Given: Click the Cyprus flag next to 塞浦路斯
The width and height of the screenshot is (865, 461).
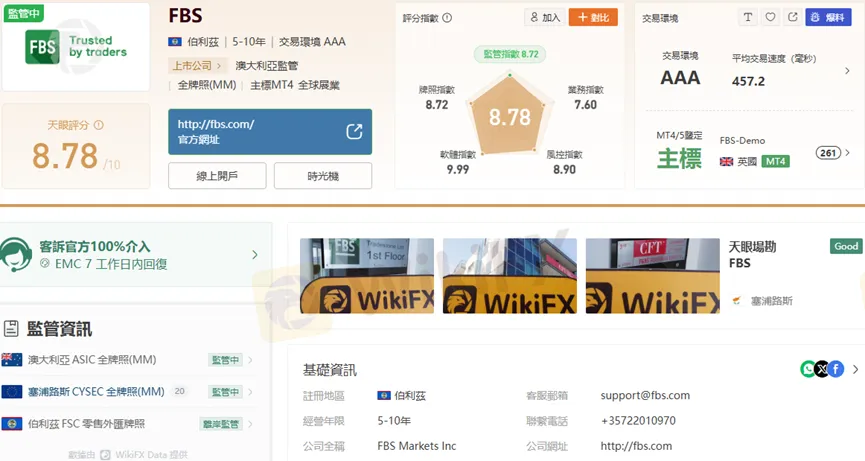Looking at the screenshot, I should tap(736, 301).
